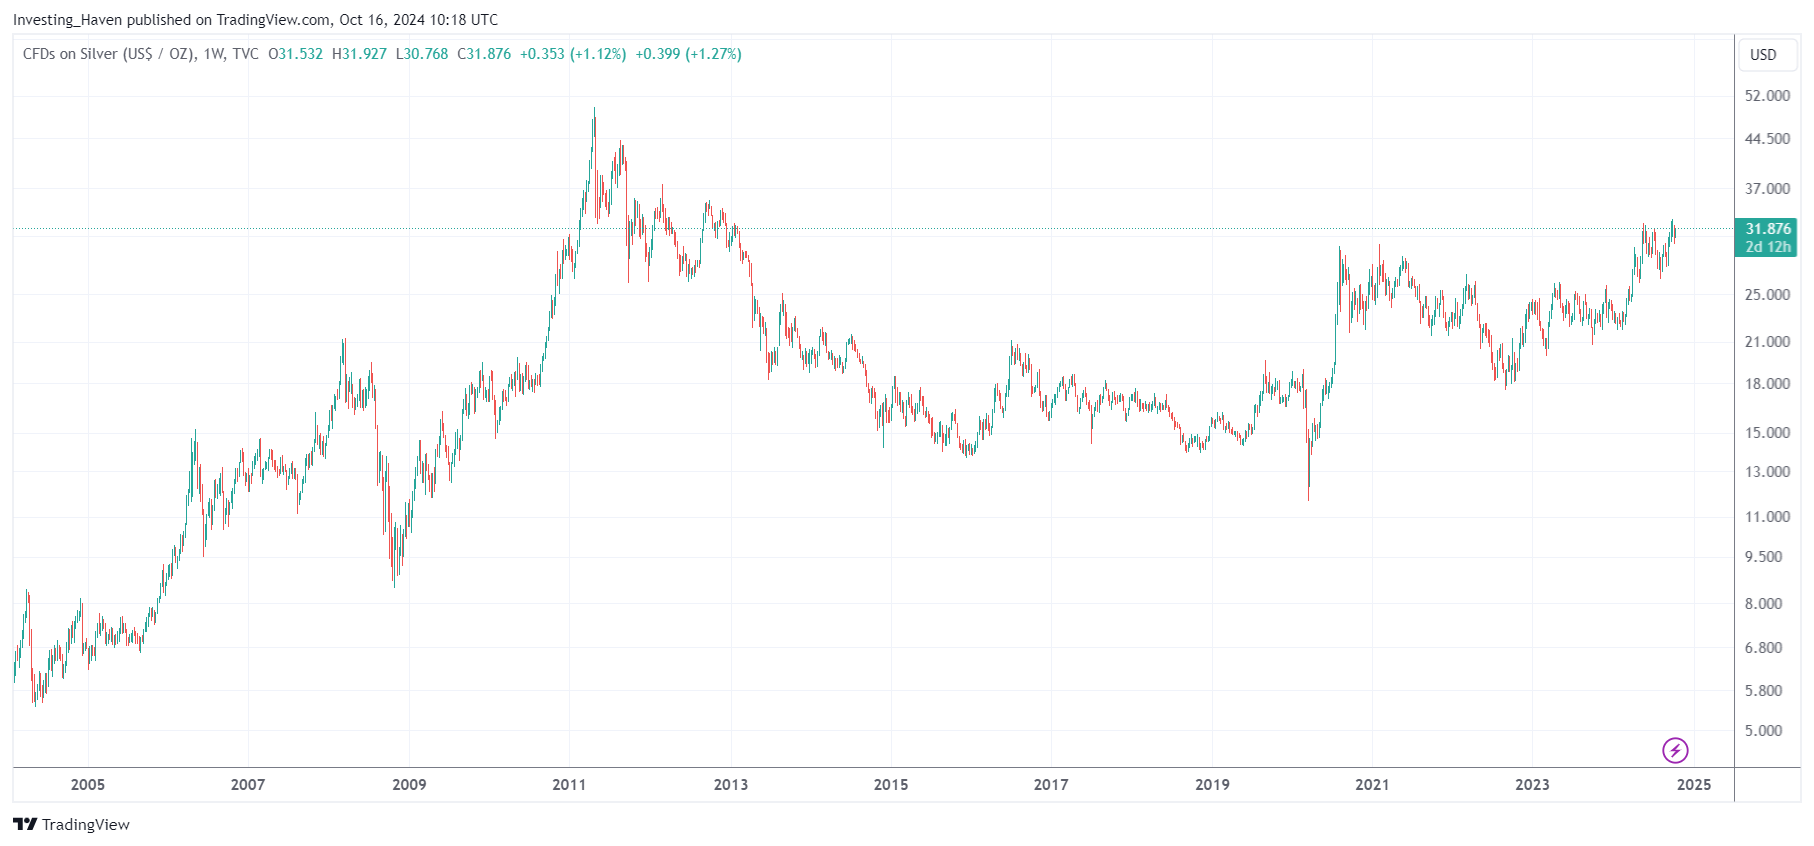Screen dimensions: 1814x846
Task: Click the 2007 label on time axis
Action: click(248, 785)
